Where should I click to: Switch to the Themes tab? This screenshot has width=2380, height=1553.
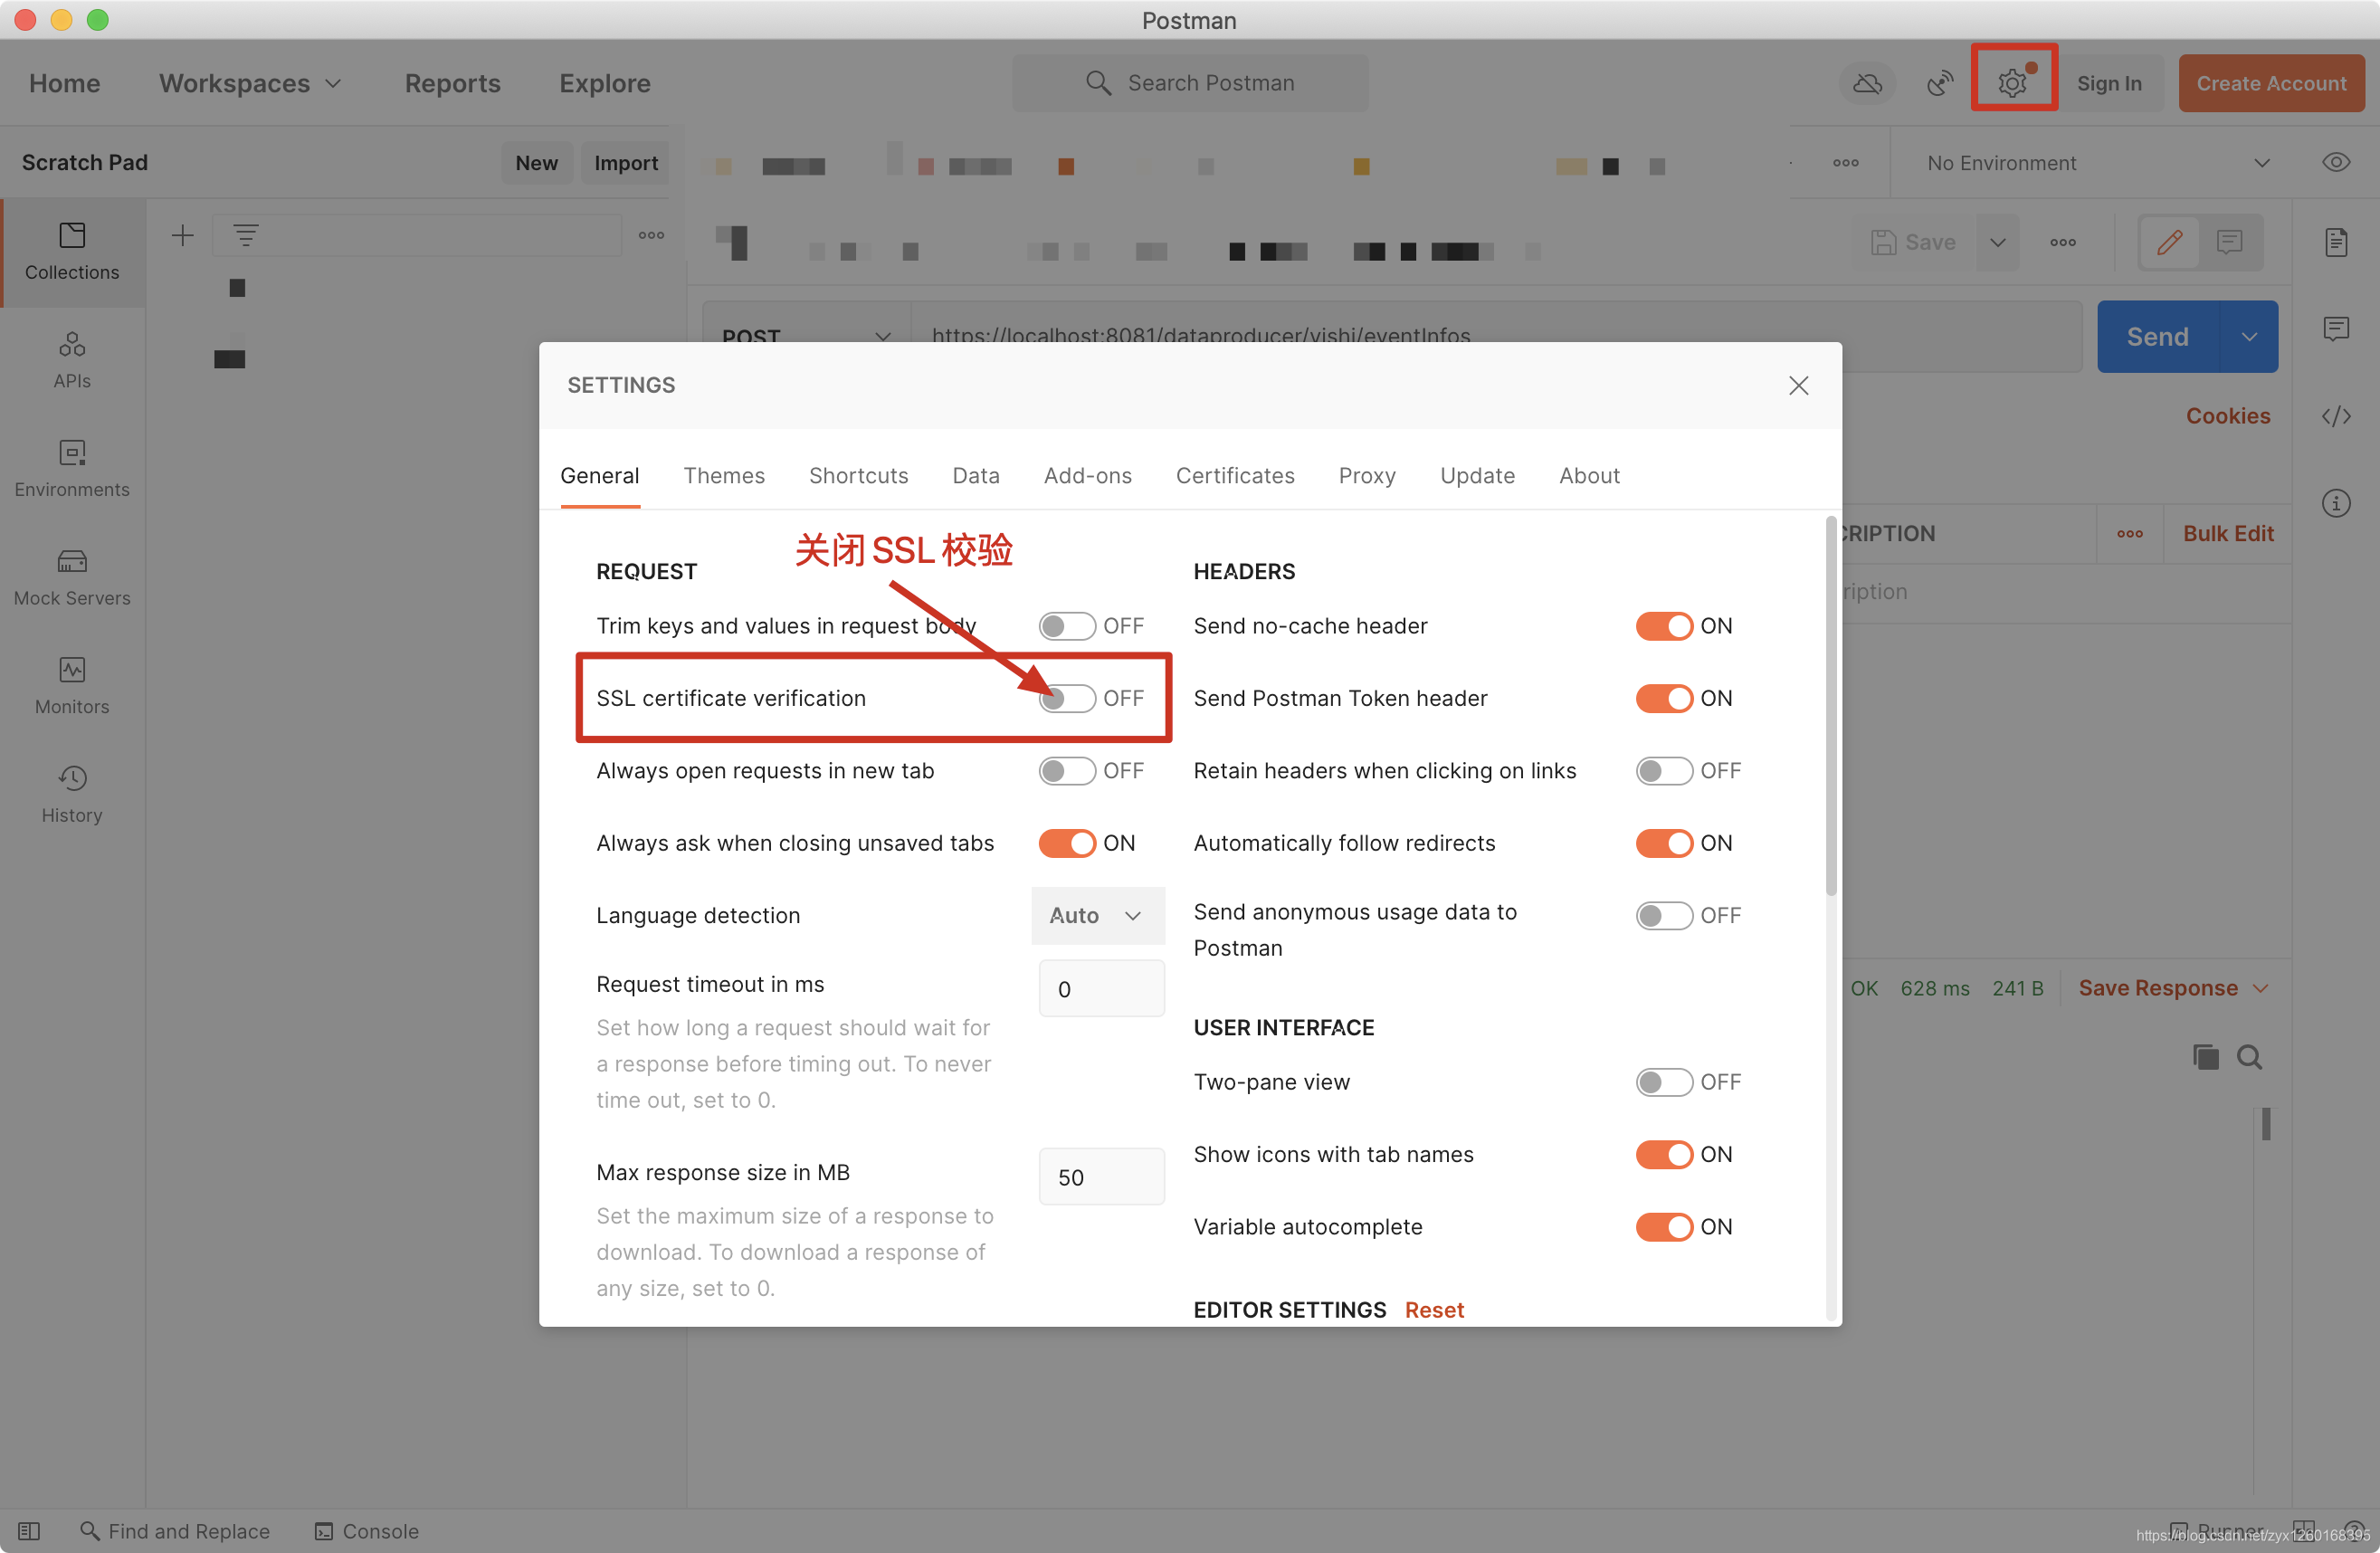pyautogui.click(x=724, y=475)
